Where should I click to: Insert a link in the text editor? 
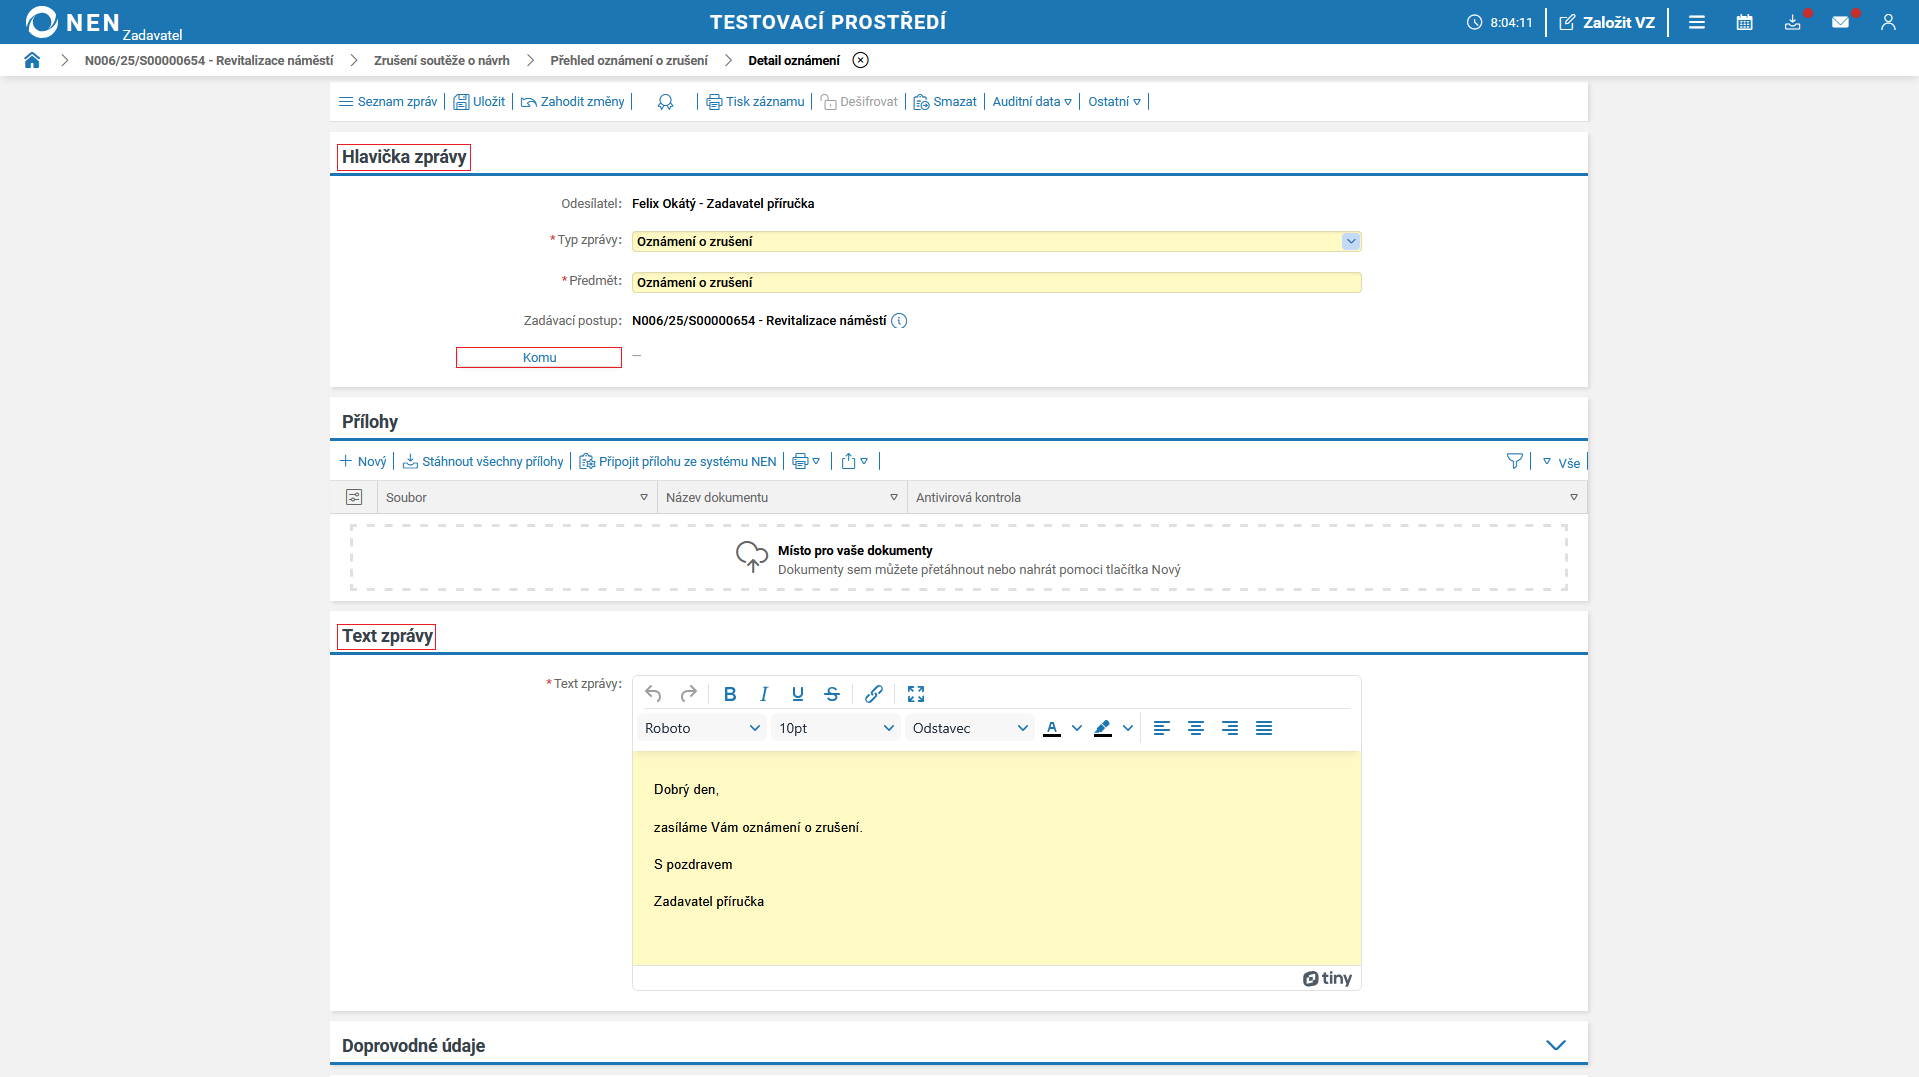(x=873, y=694)
